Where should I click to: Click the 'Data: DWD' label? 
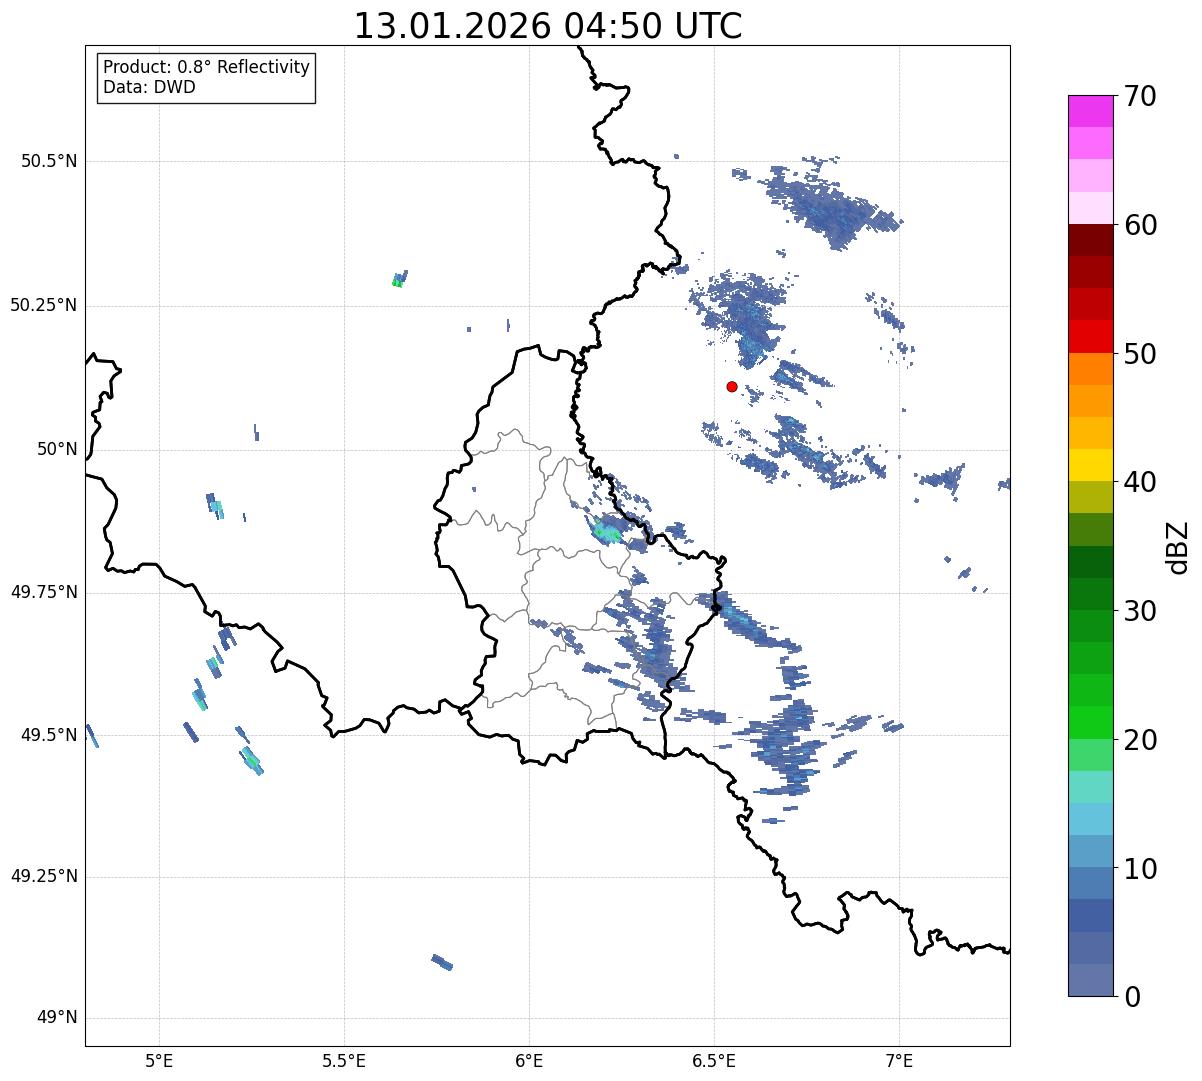149,87
